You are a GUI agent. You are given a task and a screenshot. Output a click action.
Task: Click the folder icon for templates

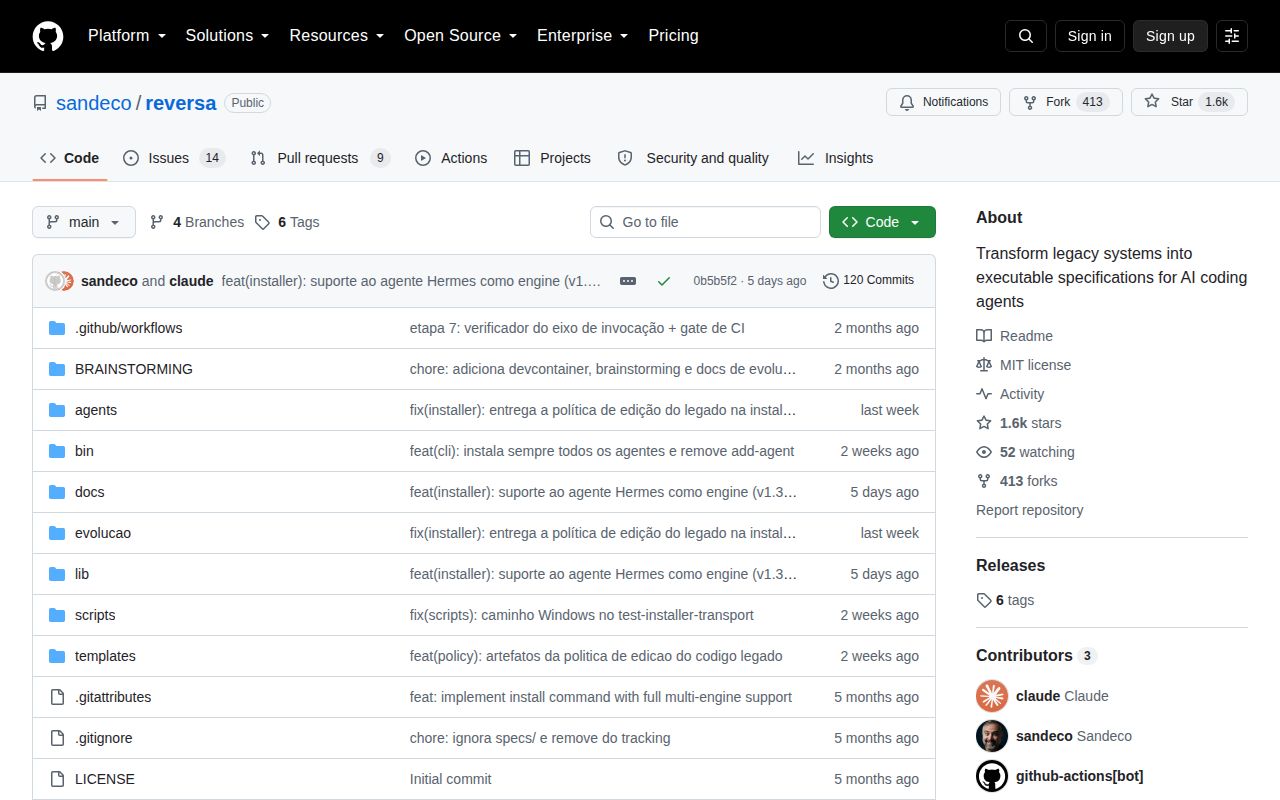click(57, 656)
